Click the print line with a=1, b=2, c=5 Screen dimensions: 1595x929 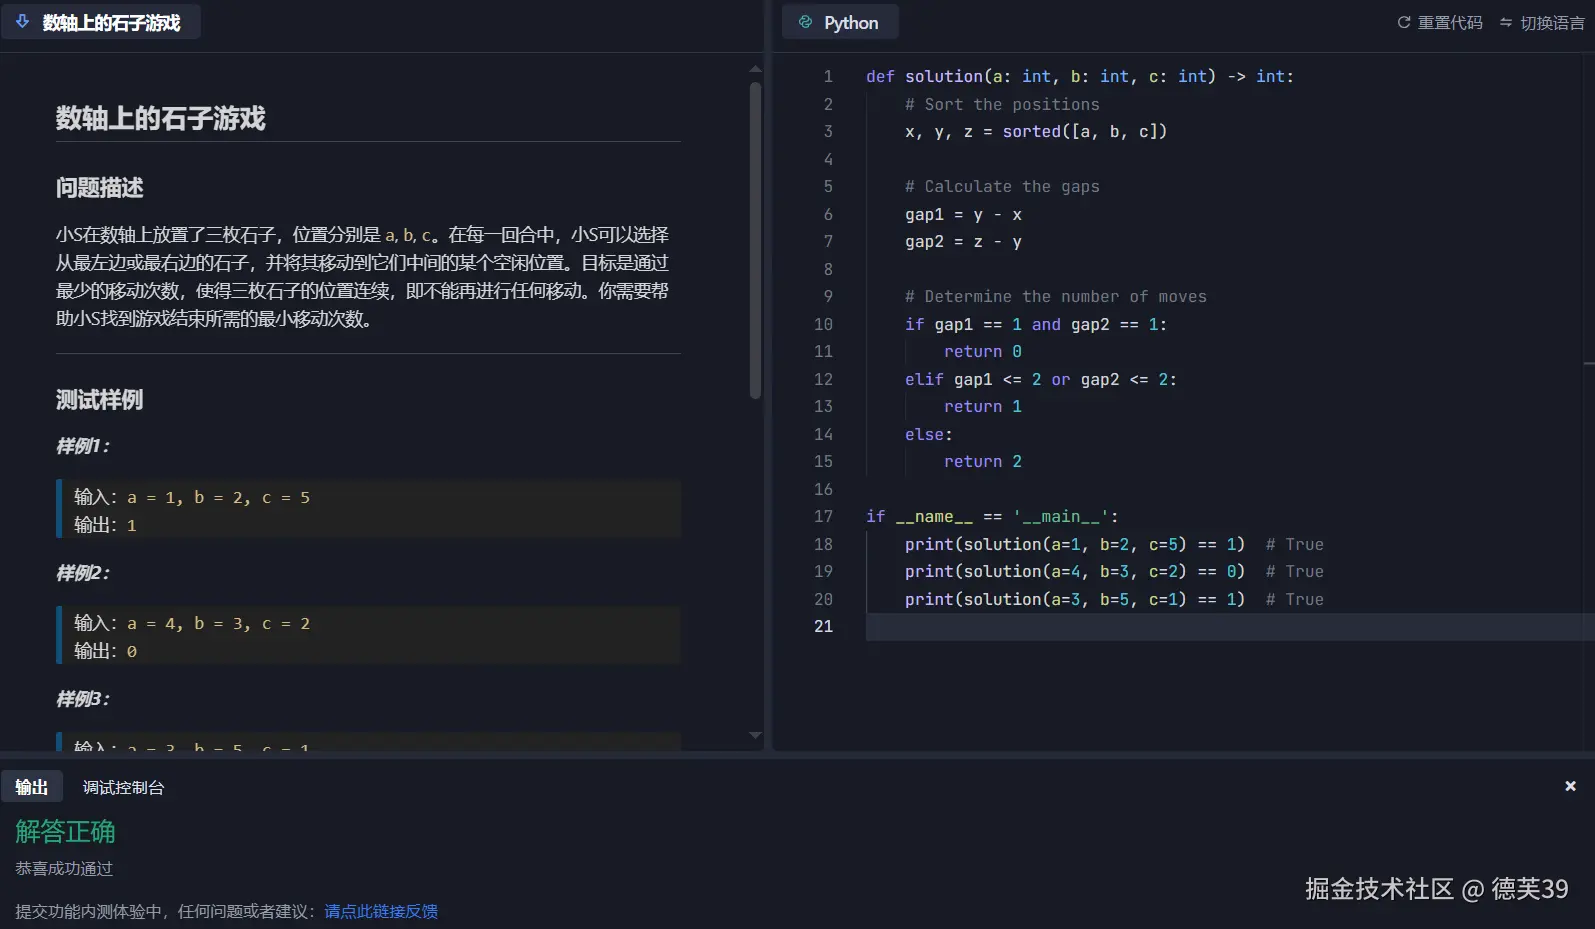[1114, 544]
